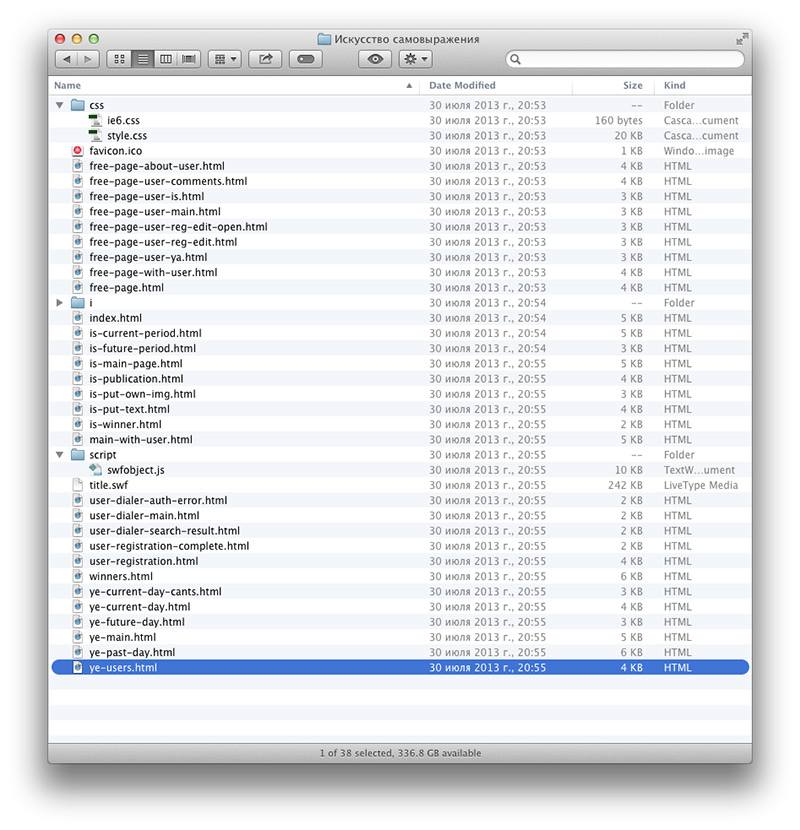Select is-main-page.html file name

point(136,364)
